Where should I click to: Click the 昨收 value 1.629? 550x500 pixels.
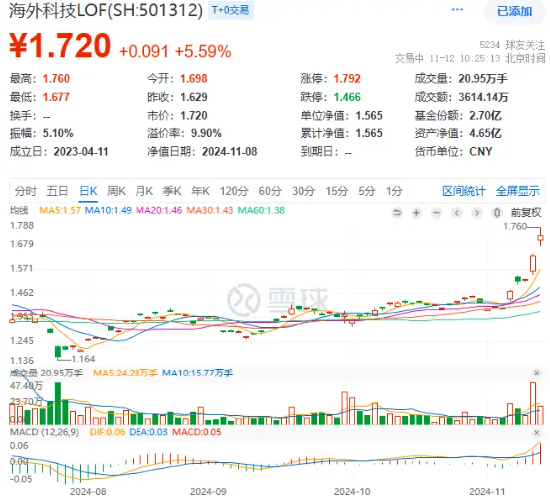(x=194, y=97)
